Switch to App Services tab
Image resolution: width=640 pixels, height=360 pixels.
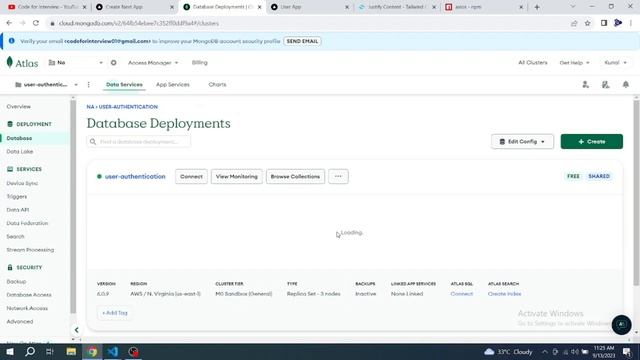click(173, 84)
